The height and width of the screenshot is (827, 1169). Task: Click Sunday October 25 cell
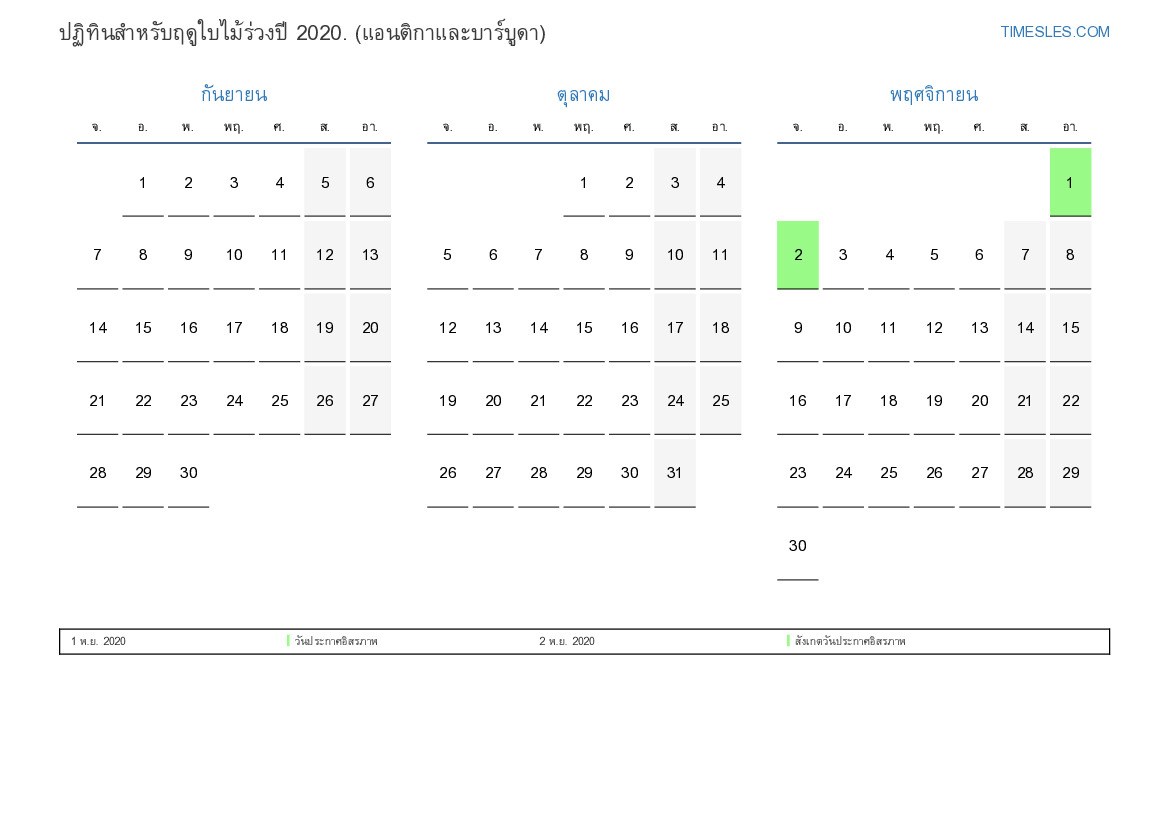[x=720, y=401]
